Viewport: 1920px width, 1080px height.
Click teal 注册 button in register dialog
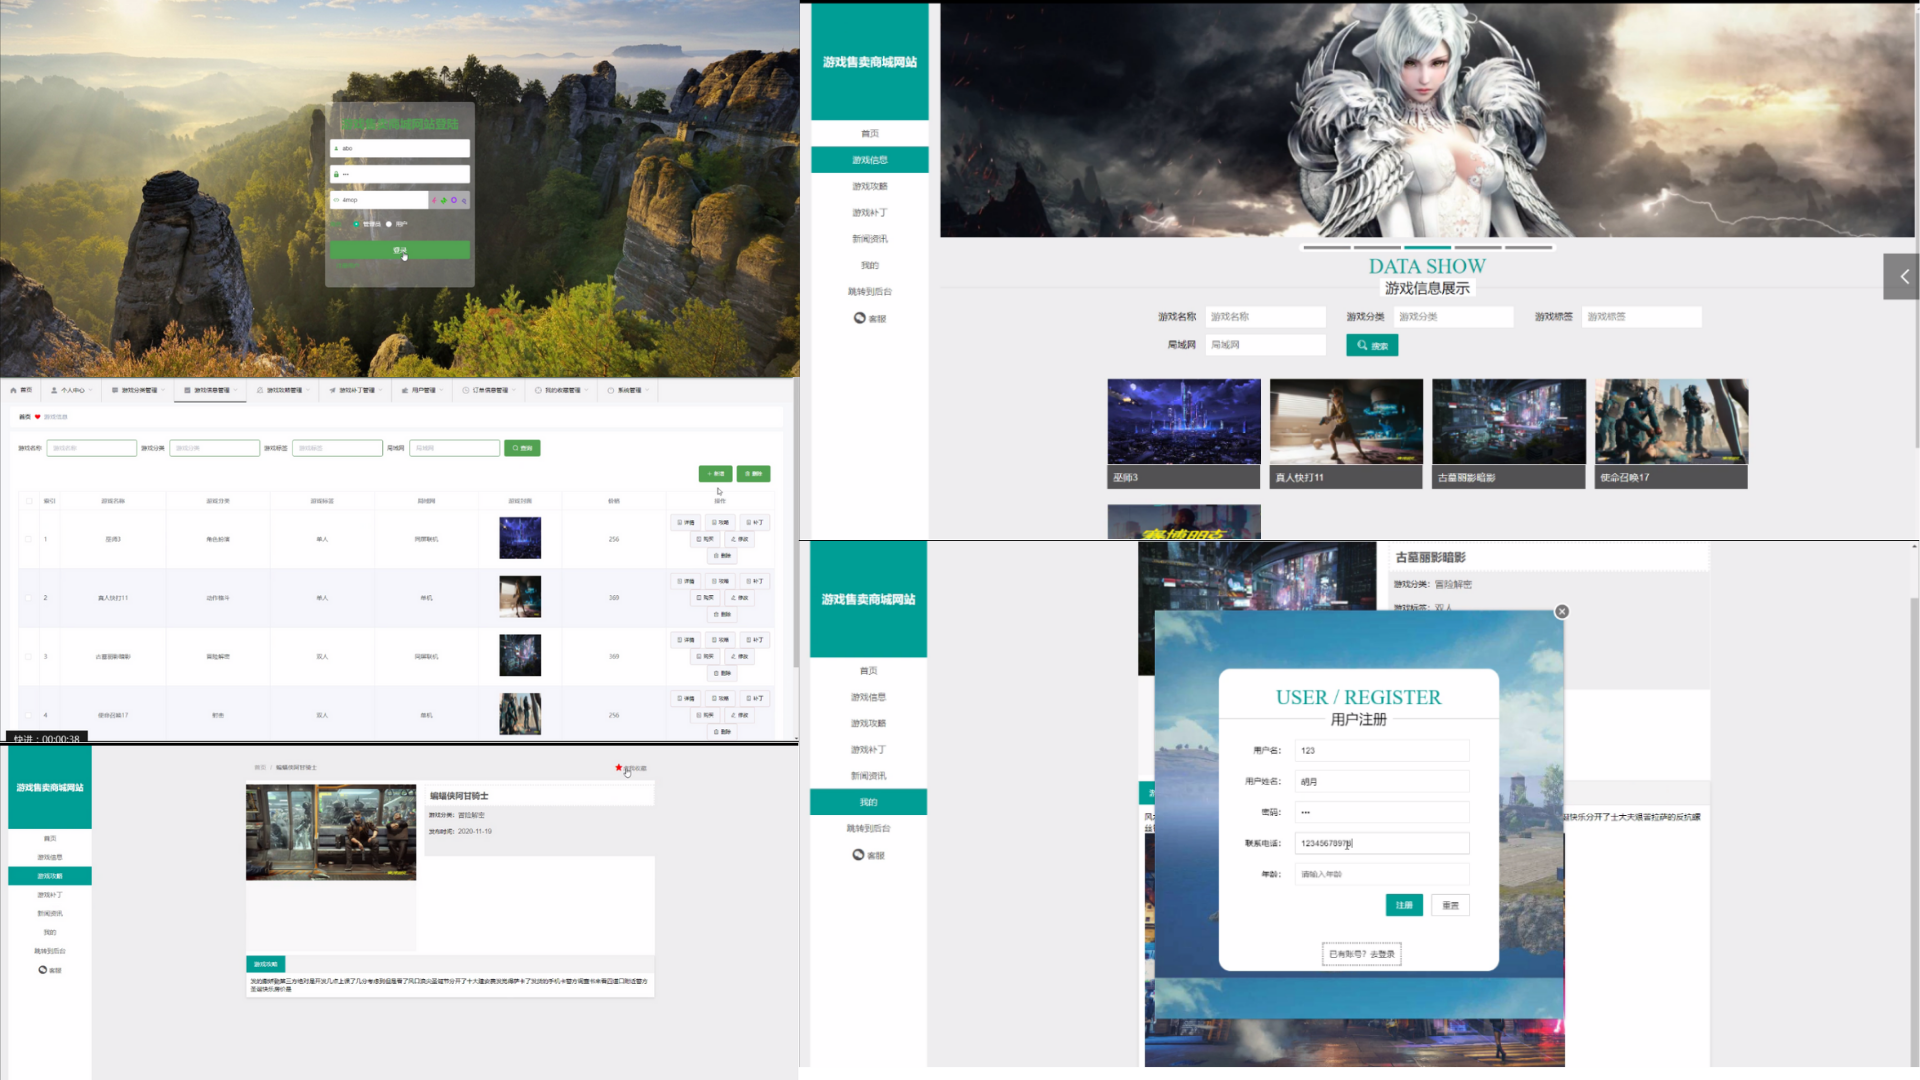pyautogui.click(x=1404, y=905)
